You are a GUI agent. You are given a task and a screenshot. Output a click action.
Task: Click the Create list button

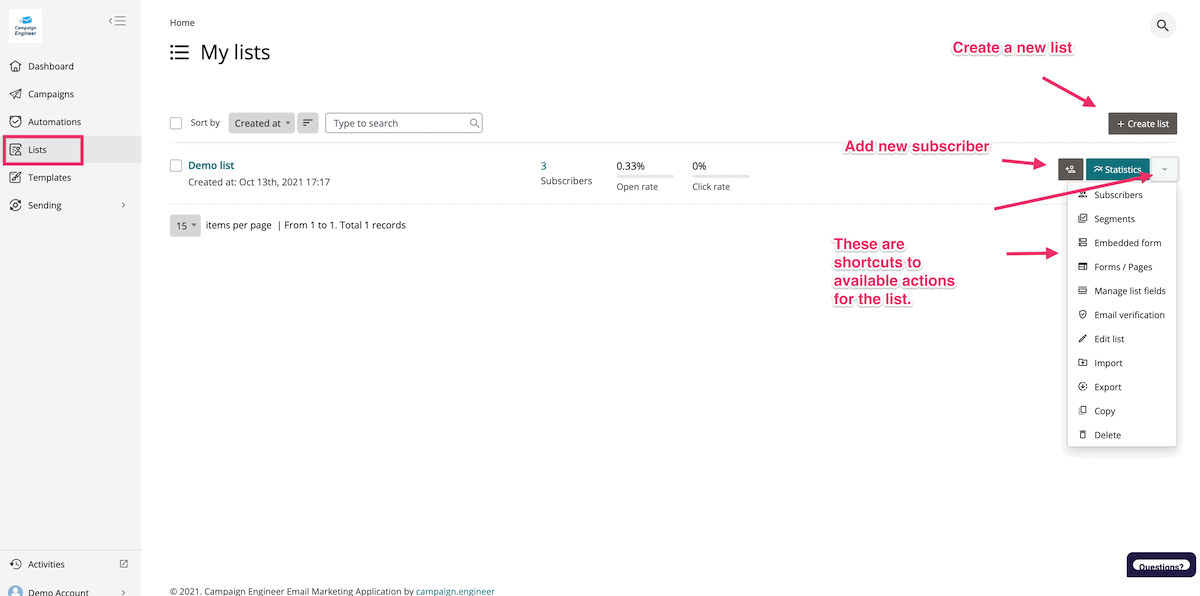1142,123
